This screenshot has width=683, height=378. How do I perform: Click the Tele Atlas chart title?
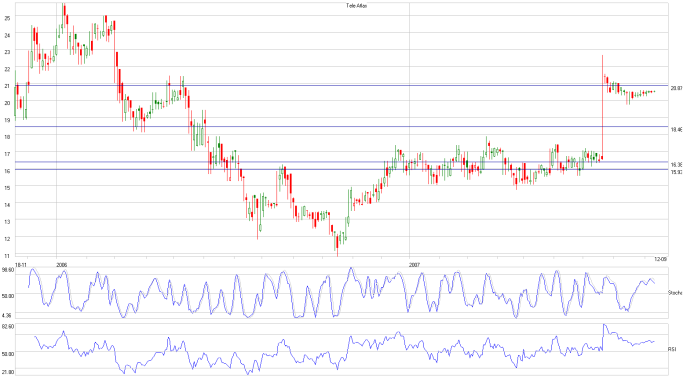(x=356, y=6)
